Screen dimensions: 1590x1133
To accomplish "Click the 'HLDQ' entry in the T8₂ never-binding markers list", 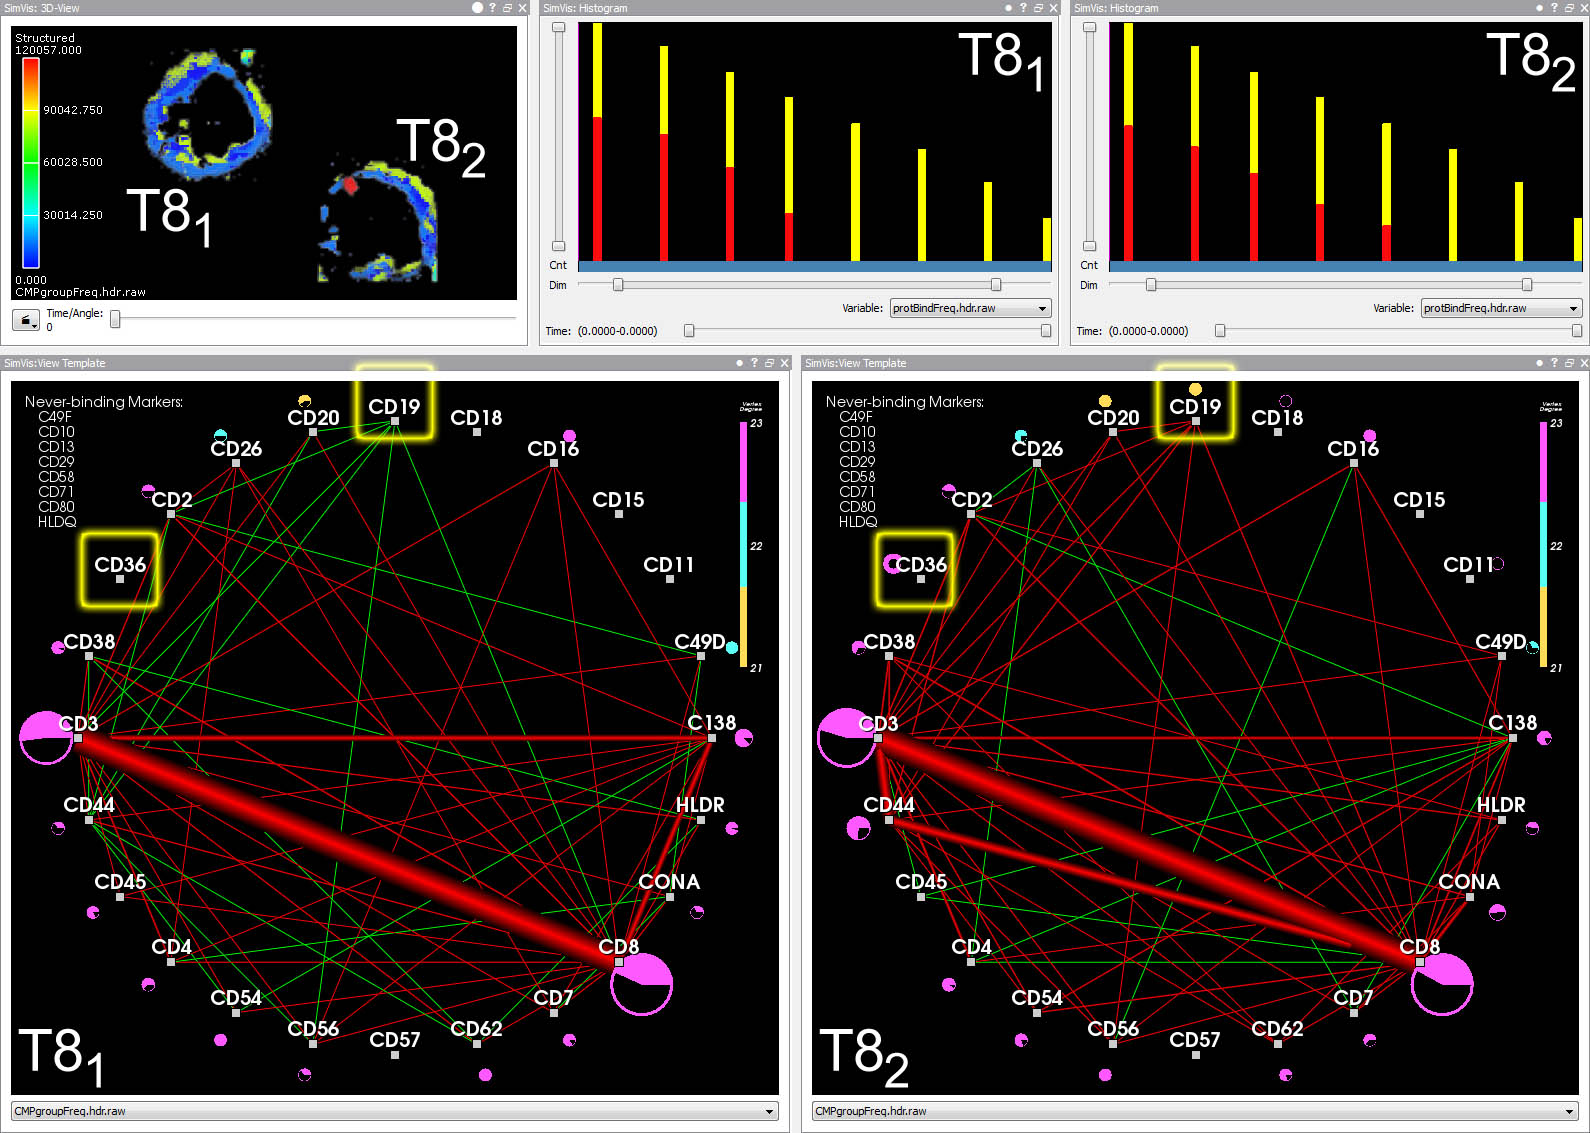I will pos(858,522).
